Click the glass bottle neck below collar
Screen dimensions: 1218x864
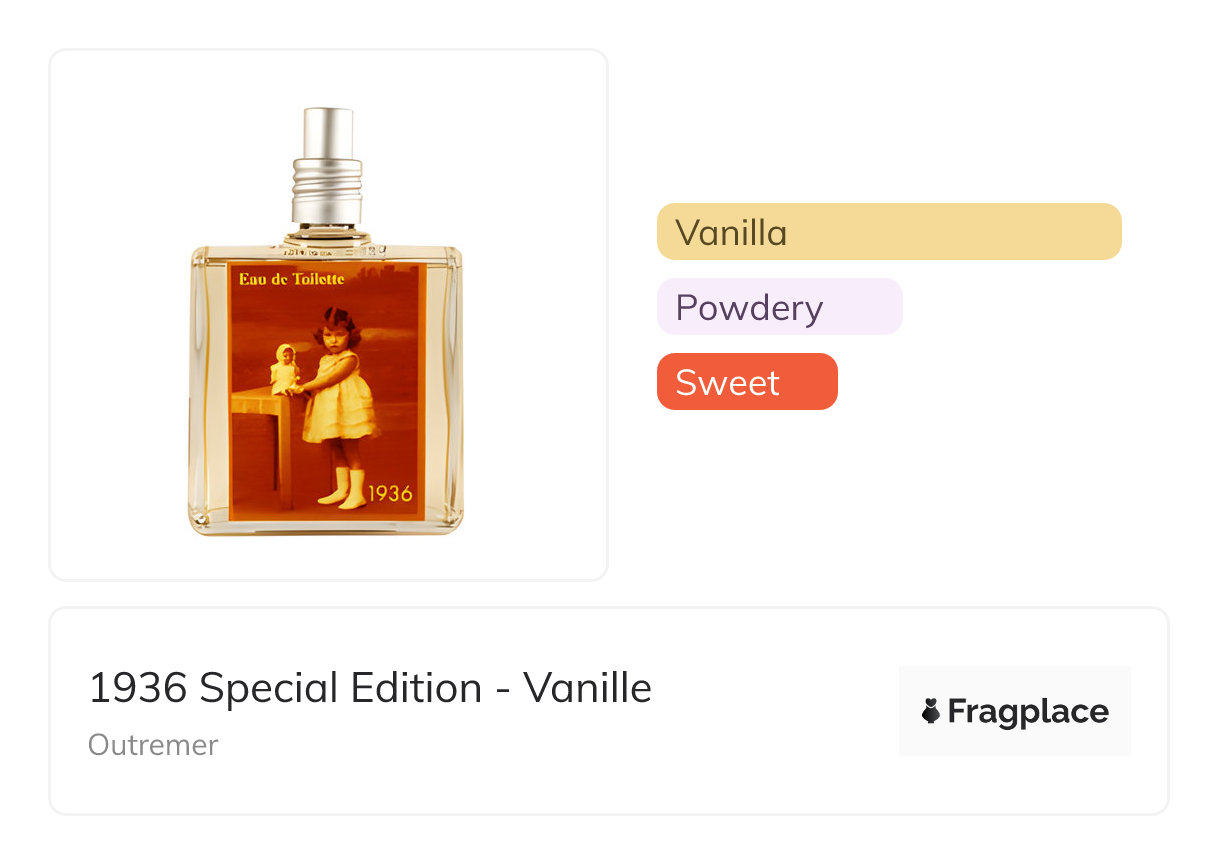click(327, 234)
